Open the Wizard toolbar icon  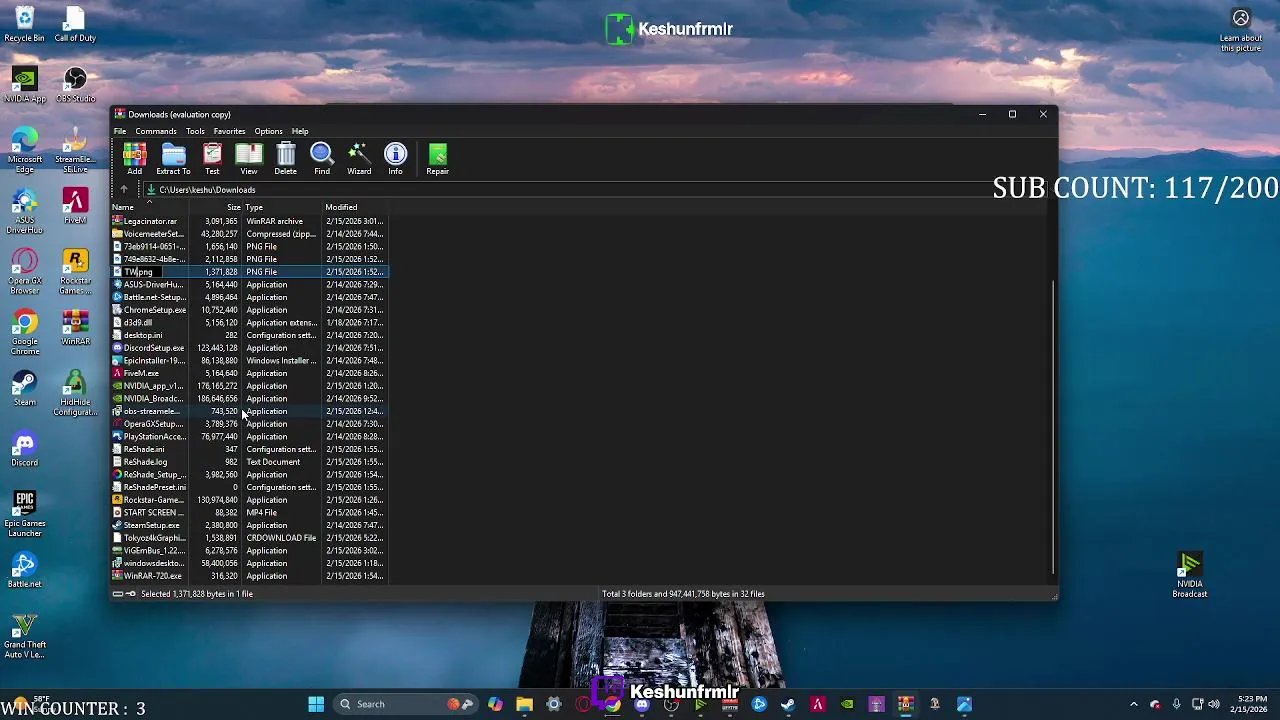(359, 158)
